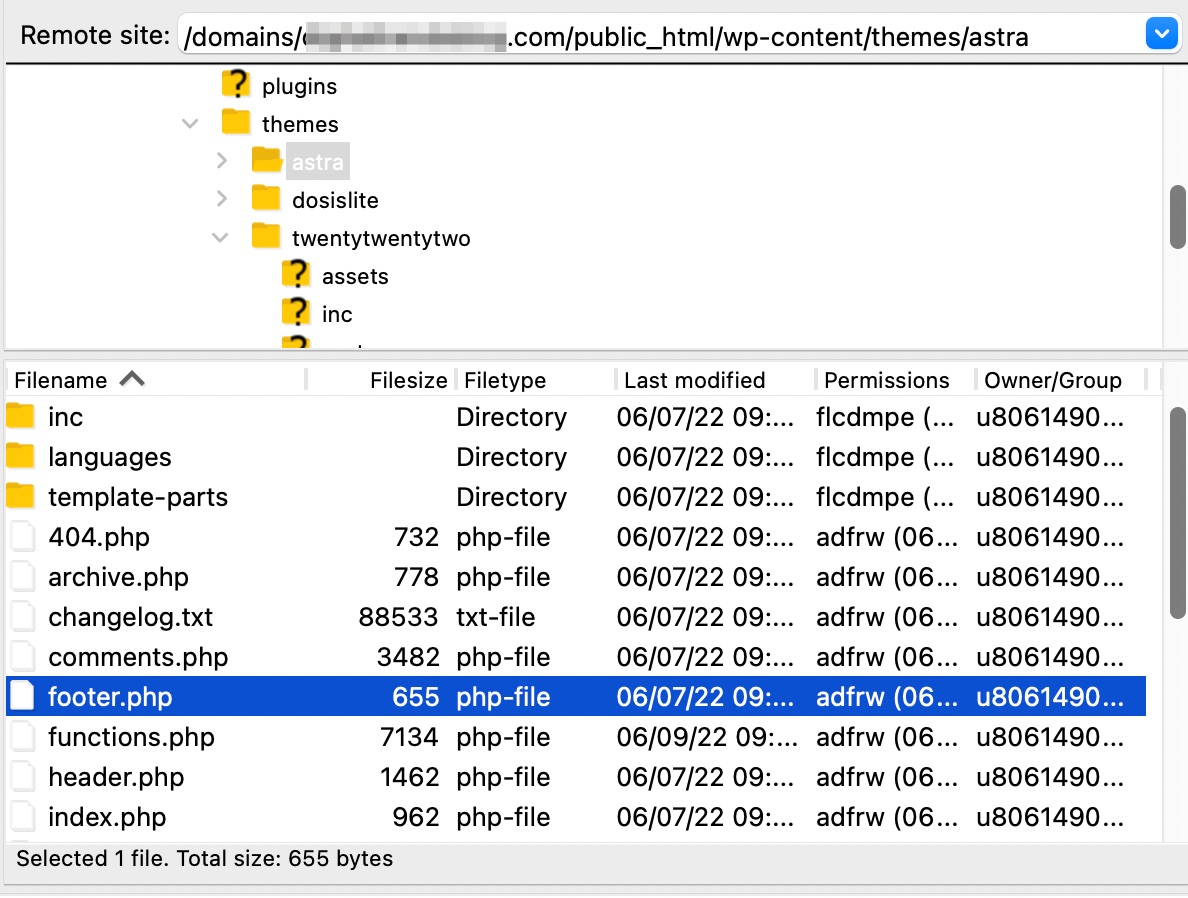Select the assets label in the tree

pos(355,277)
